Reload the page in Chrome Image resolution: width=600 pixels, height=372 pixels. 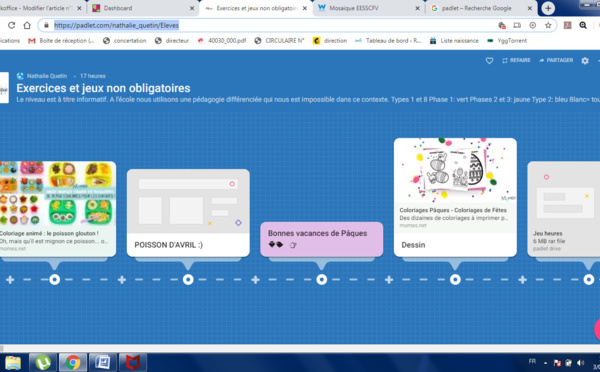point(11,25)
